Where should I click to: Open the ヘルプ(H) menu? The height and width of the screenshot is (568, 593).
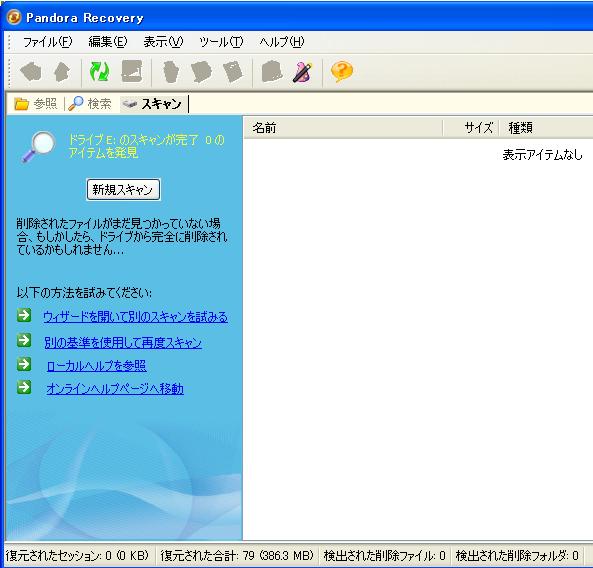(282, 42)
